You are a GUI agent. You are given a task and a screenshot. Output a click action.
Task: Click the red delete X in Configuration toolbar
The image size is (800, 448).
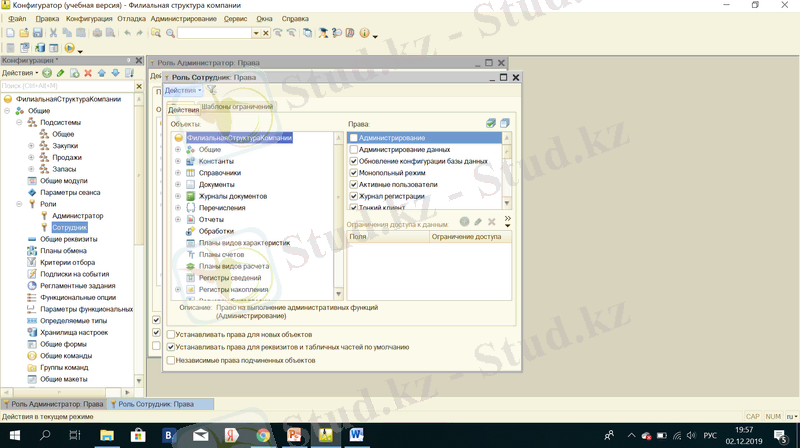point(88,73)
